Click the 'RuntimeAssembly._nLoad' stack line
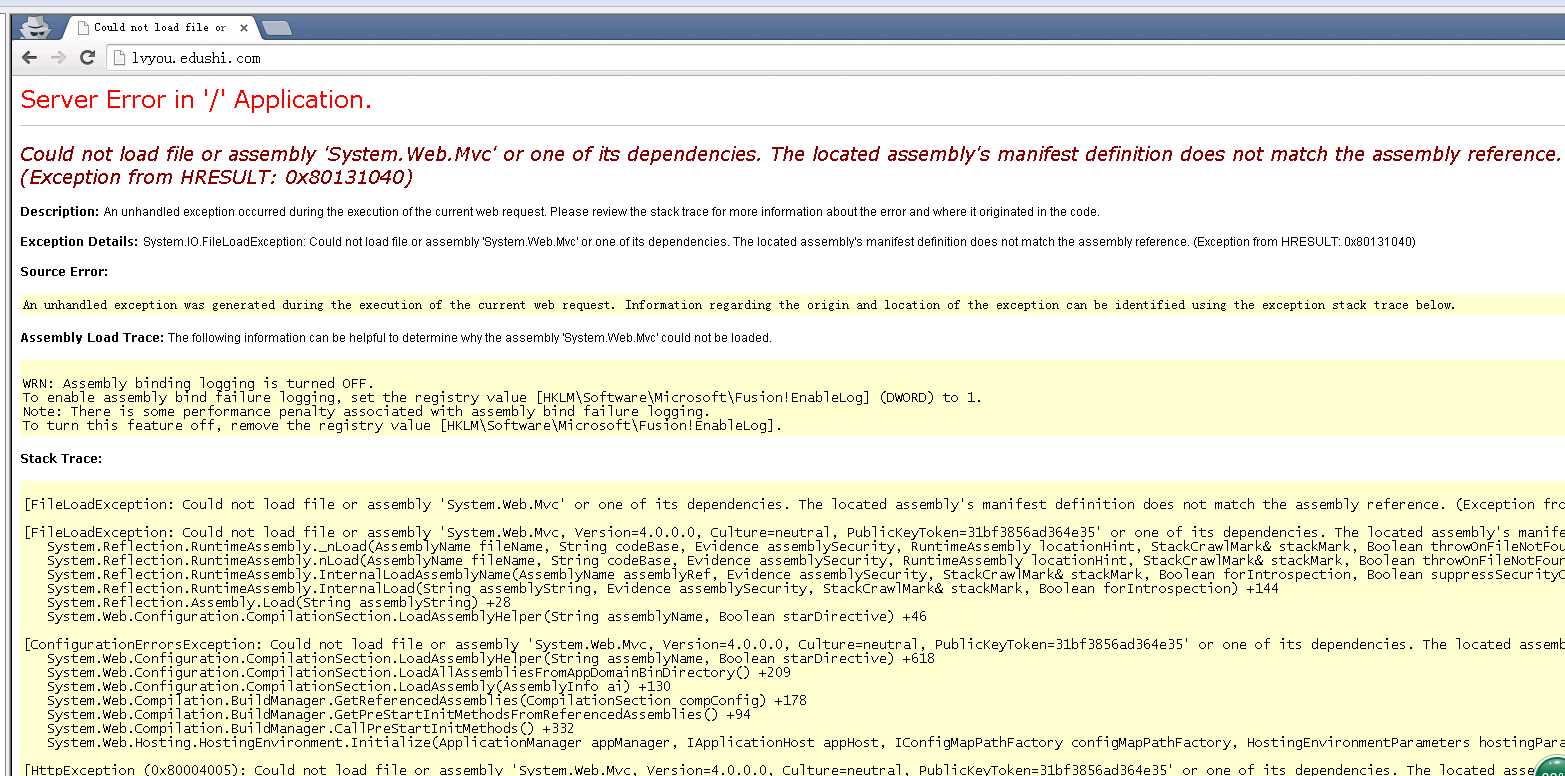Image resolution: width=1565 pixels, height=776 pixels. [805, 547]
